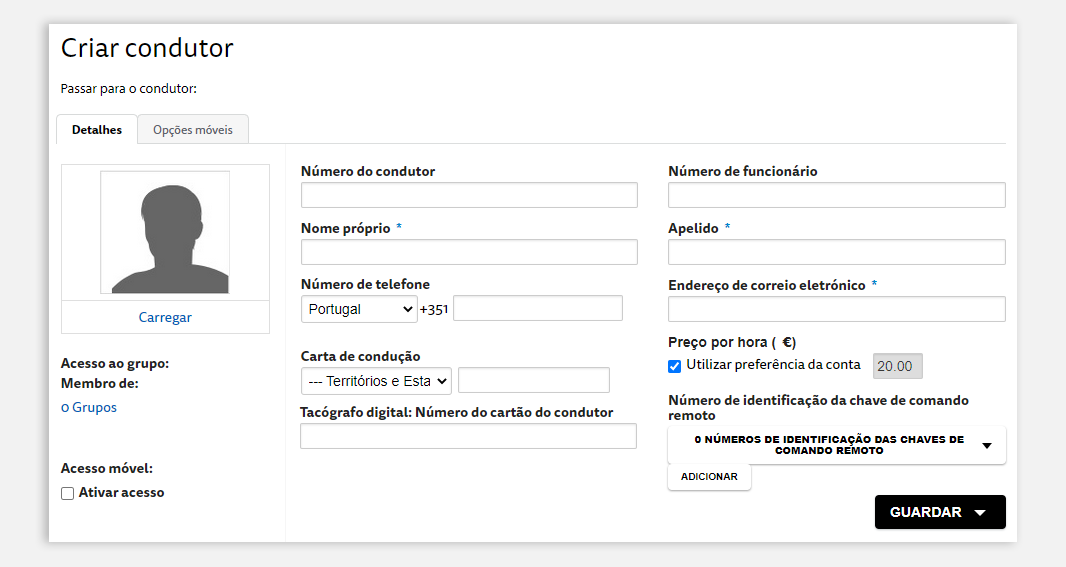The image size is (1066, 567).
Task: Click the Endereço de correio eletrónico field
Action: click(837, 309)
